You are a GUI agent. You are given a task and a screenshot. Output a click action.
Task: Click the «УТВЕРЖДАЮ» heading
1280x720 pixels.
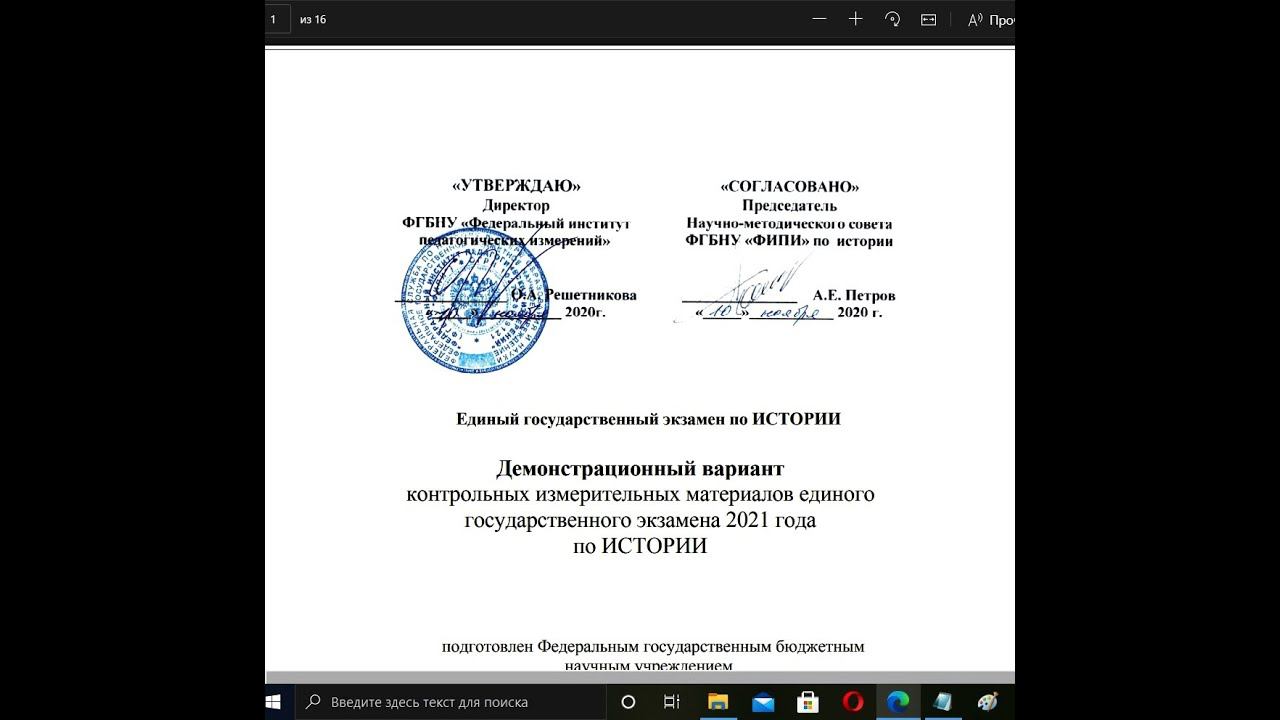pos(516,186)
